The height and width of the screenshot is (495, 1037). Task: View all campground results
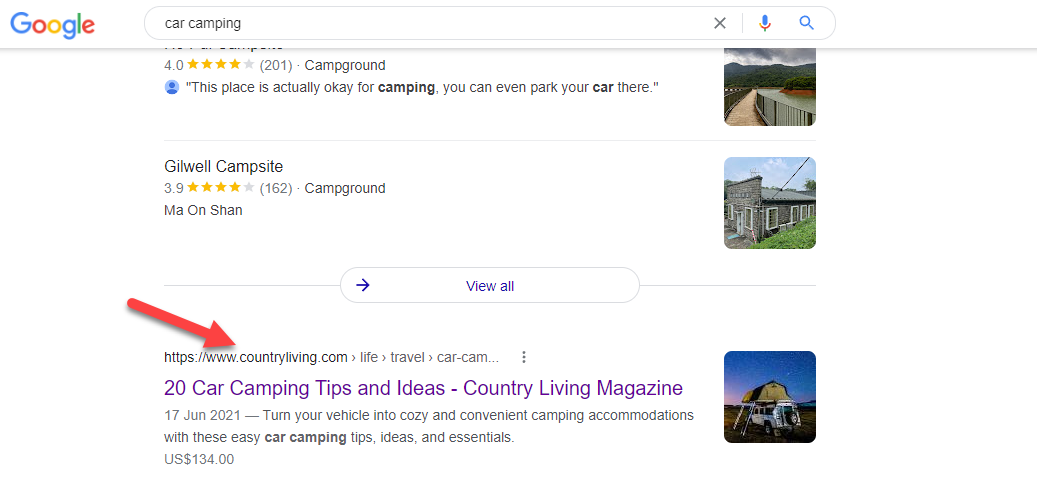[x=490, y=285]
